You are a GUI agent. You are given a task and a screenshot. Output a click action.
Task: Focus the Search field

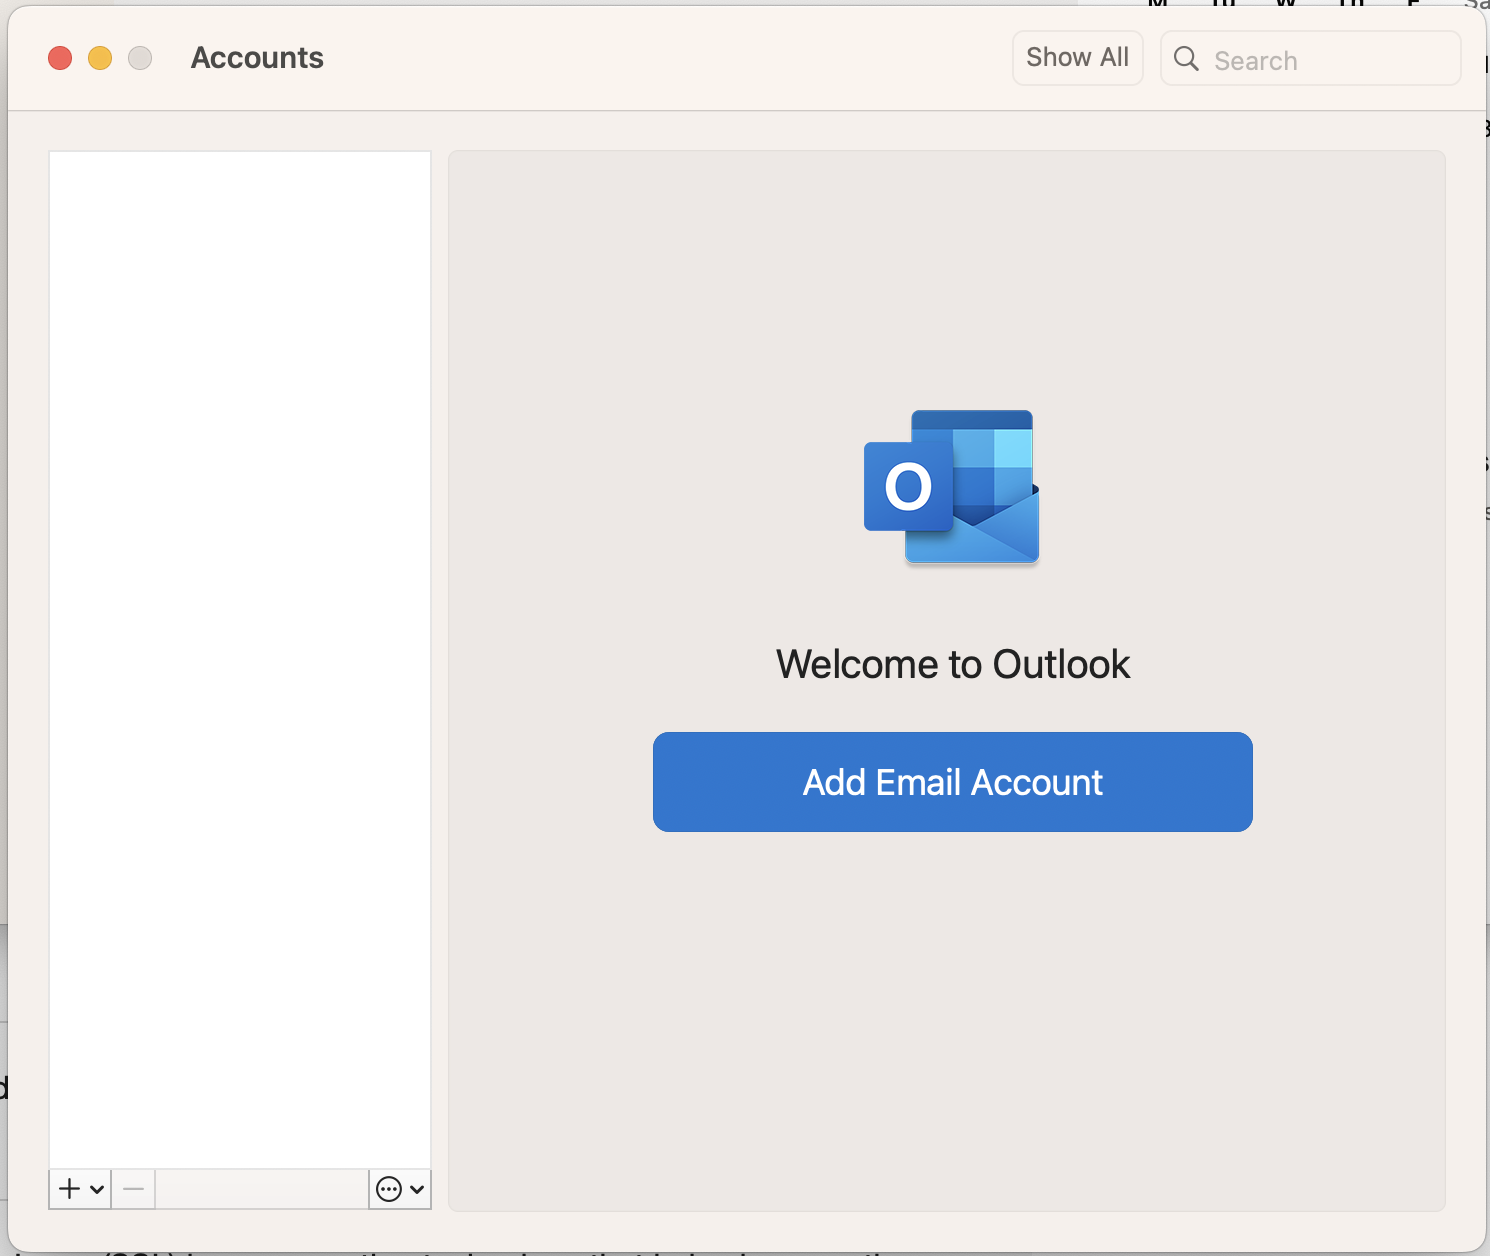pos(1310,59)
